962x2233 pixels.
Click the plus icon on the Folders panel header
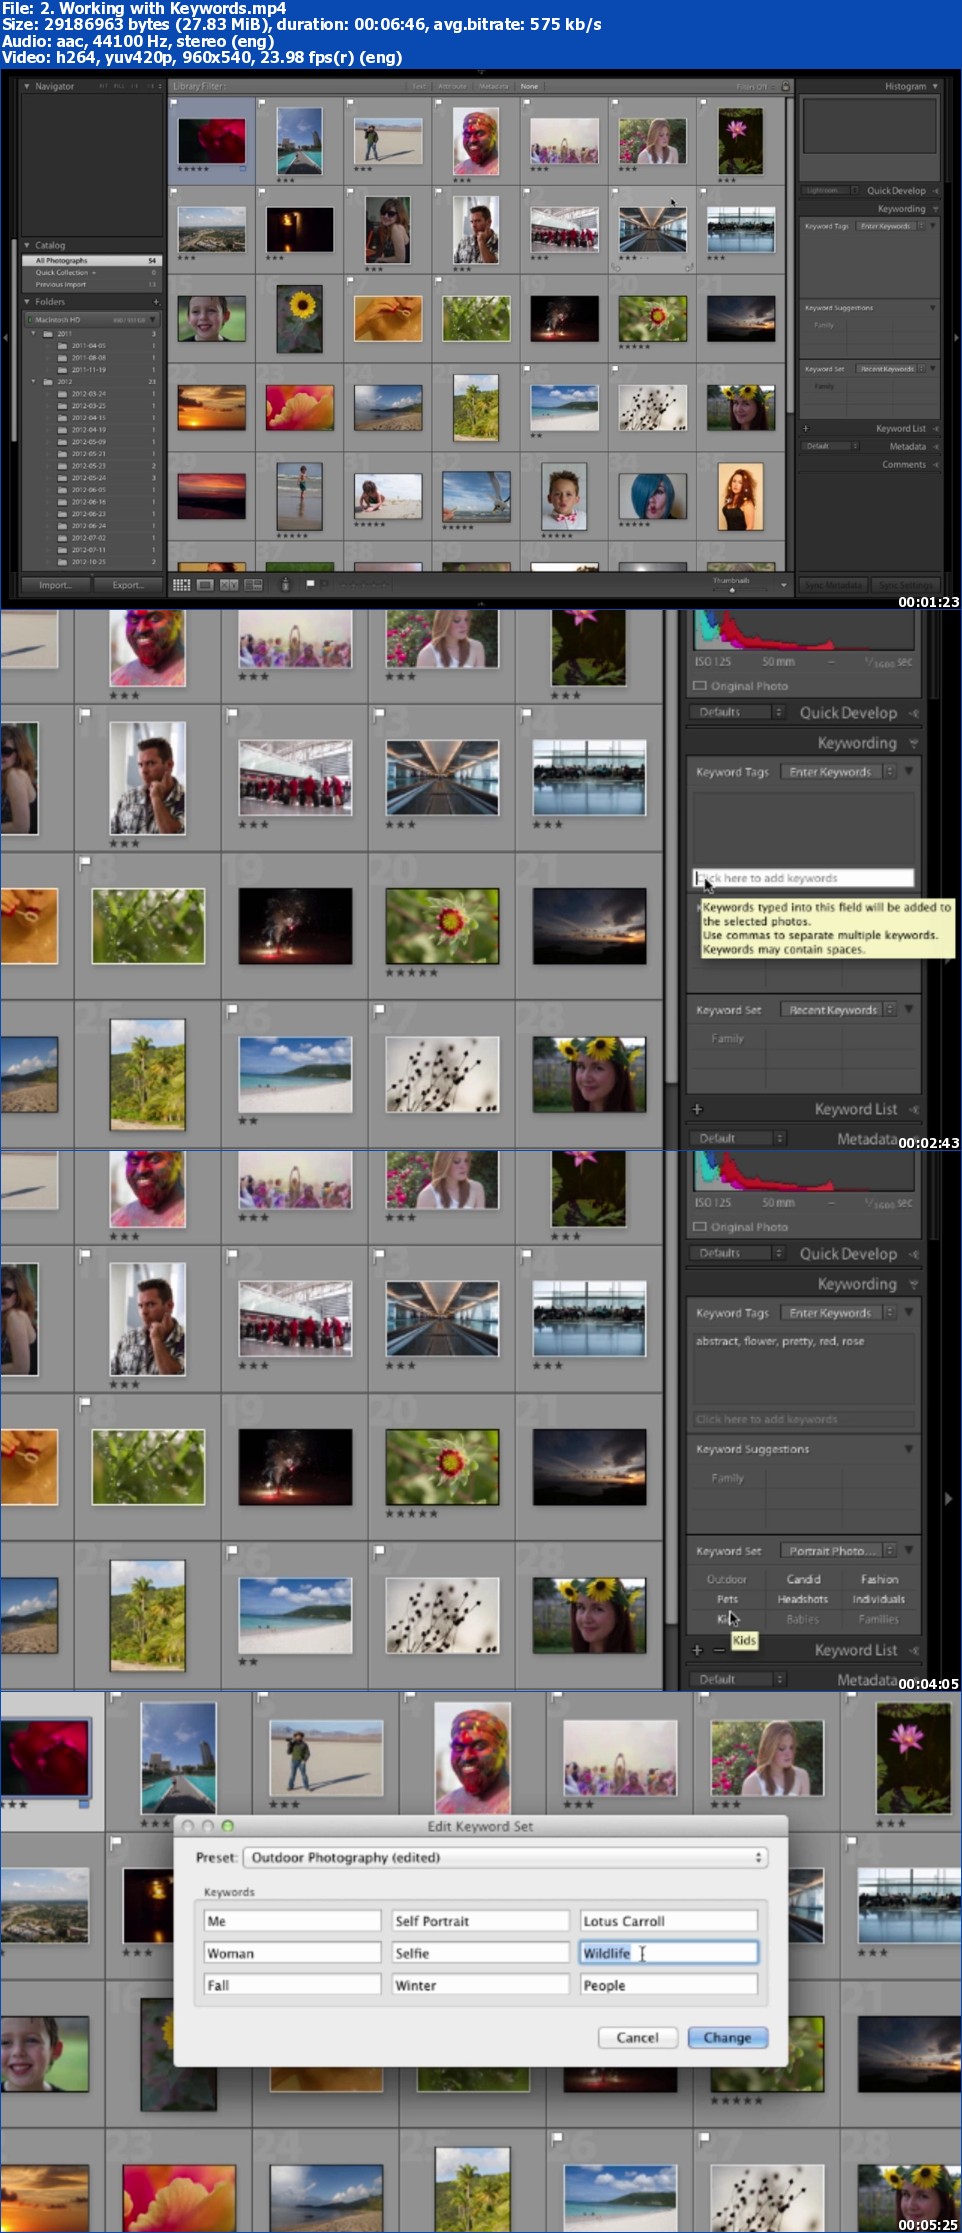(x=156, y=301)
